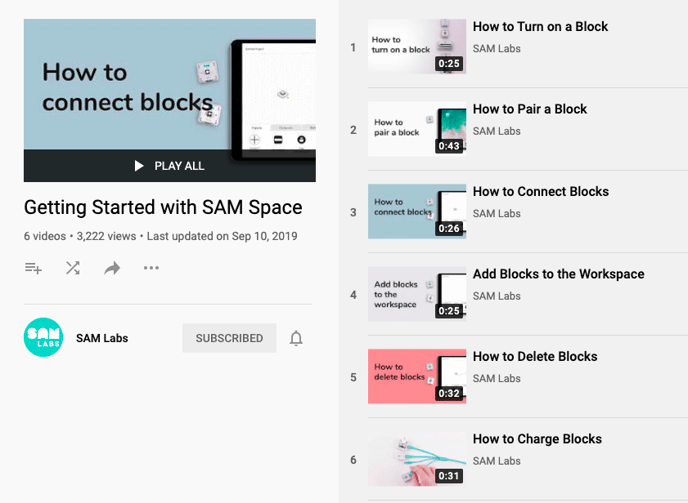Click the '6 videos' count text
The height and width of the screenshot is (503, 688).
tap(45, 236)
